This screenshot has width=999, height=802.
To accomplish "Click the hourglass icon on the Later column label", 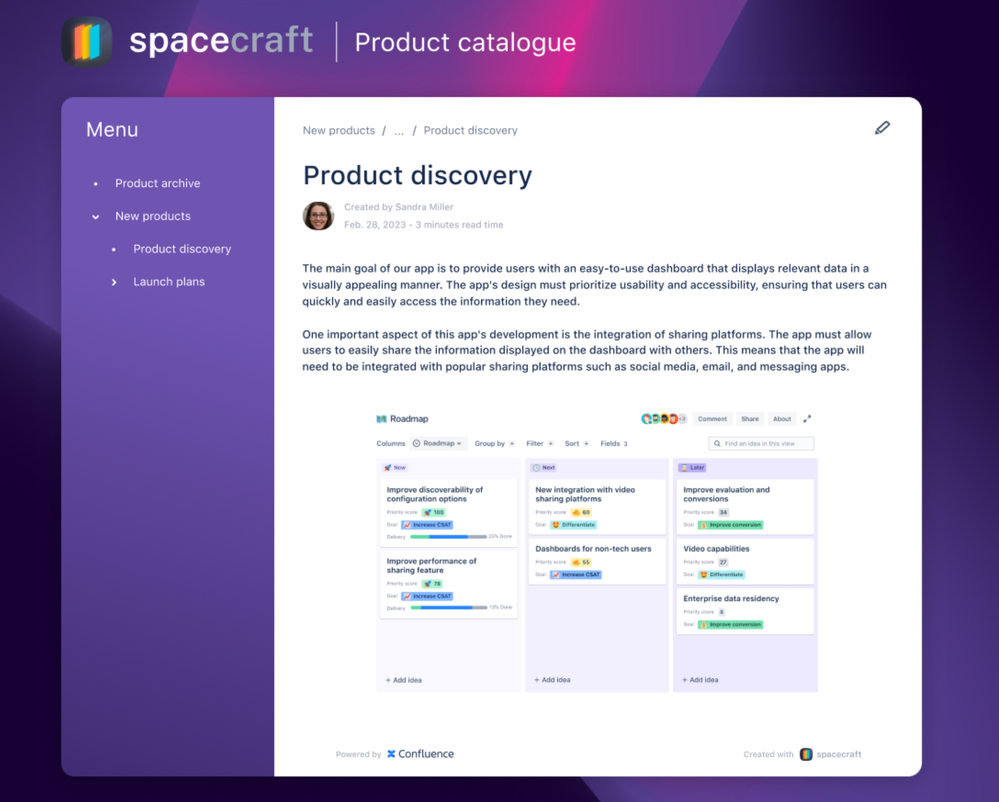I will click(684, 468).
